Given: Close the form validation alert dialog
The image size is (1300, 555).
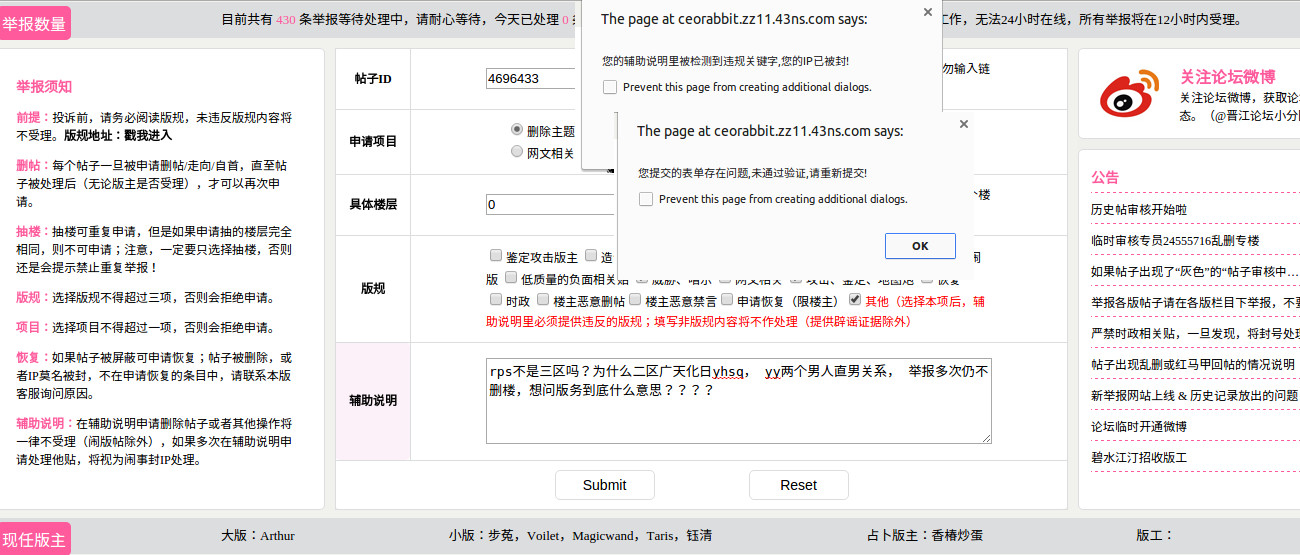Looking at the screenshot, I should pyautogui.click(x=963, y=124).
